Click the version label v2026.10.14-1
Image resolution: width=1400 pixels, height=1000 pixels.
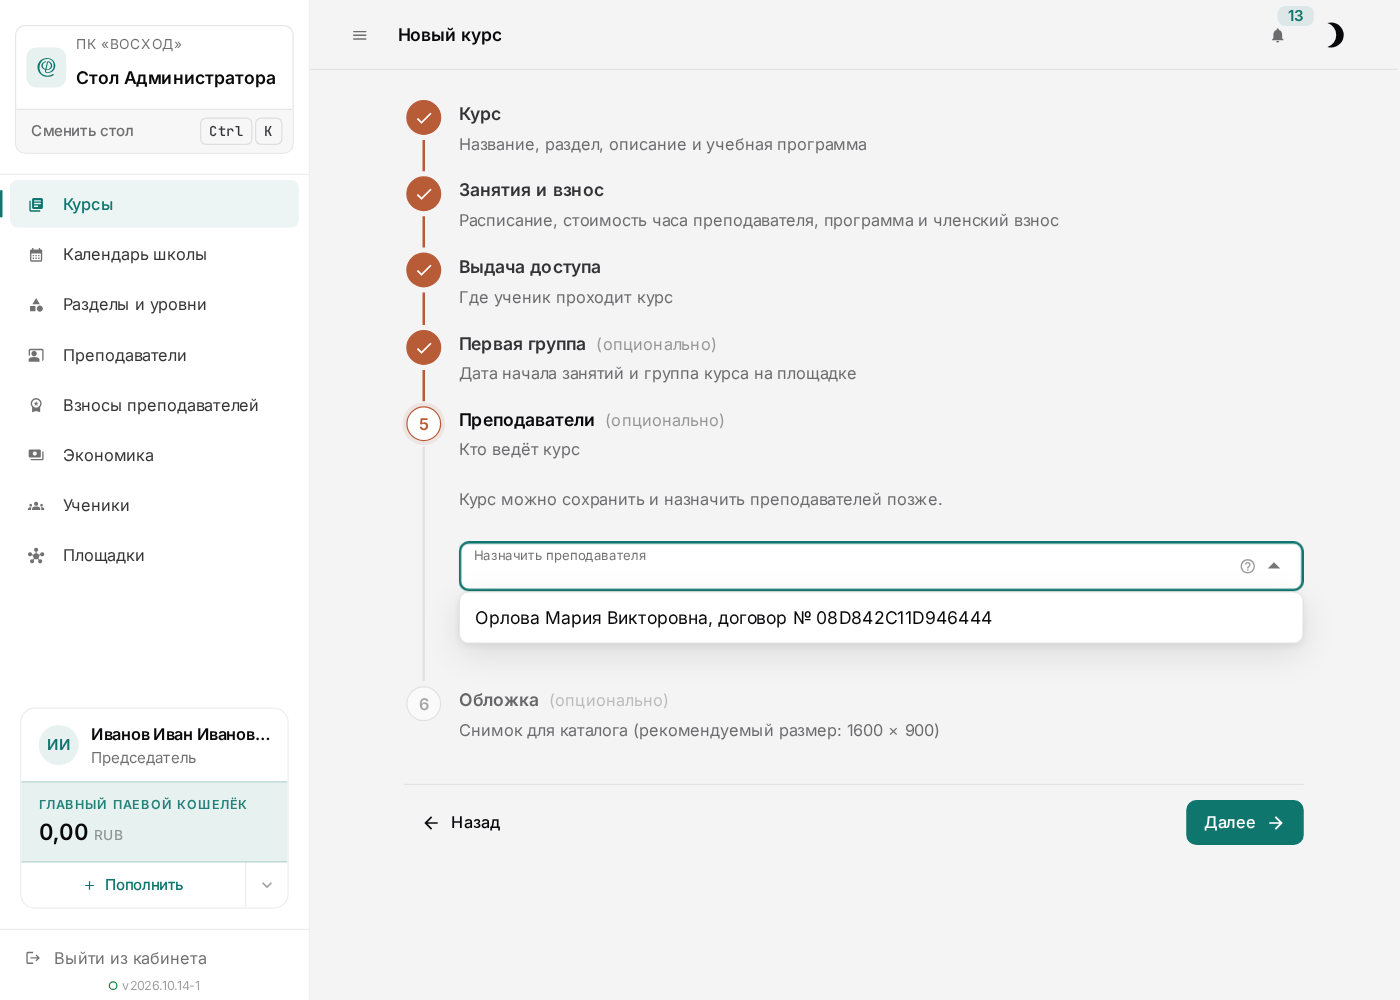coord(161,985)
